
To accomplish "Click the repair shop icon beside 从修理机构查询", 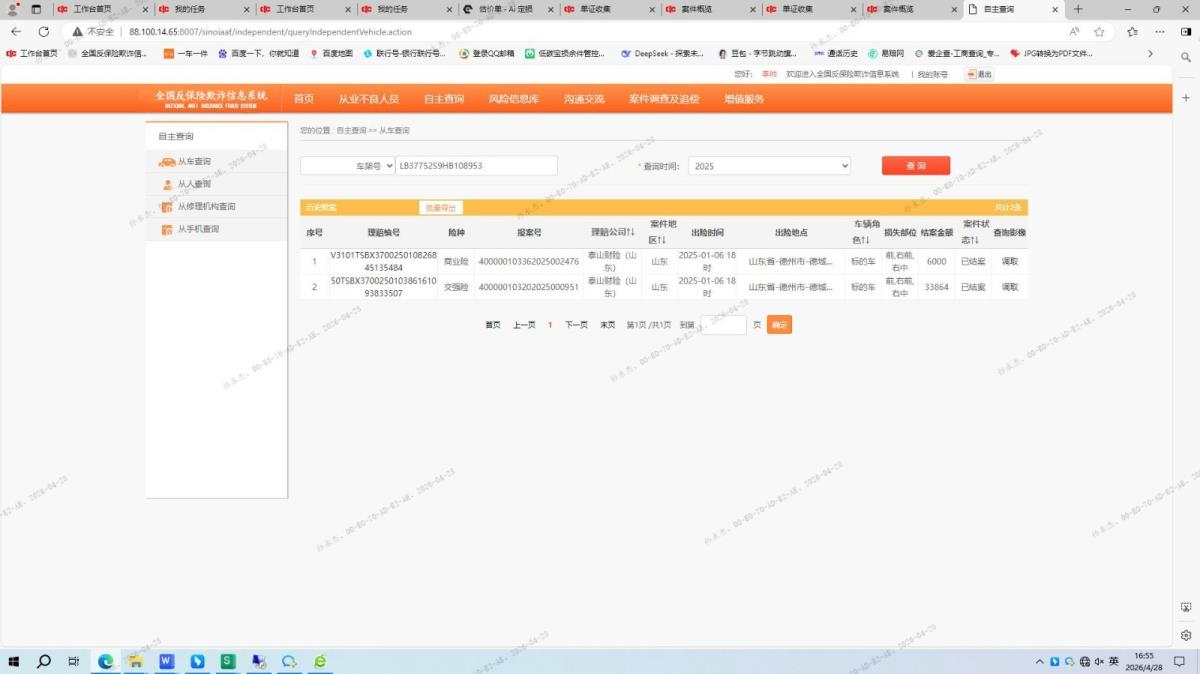I will point(167,207).
